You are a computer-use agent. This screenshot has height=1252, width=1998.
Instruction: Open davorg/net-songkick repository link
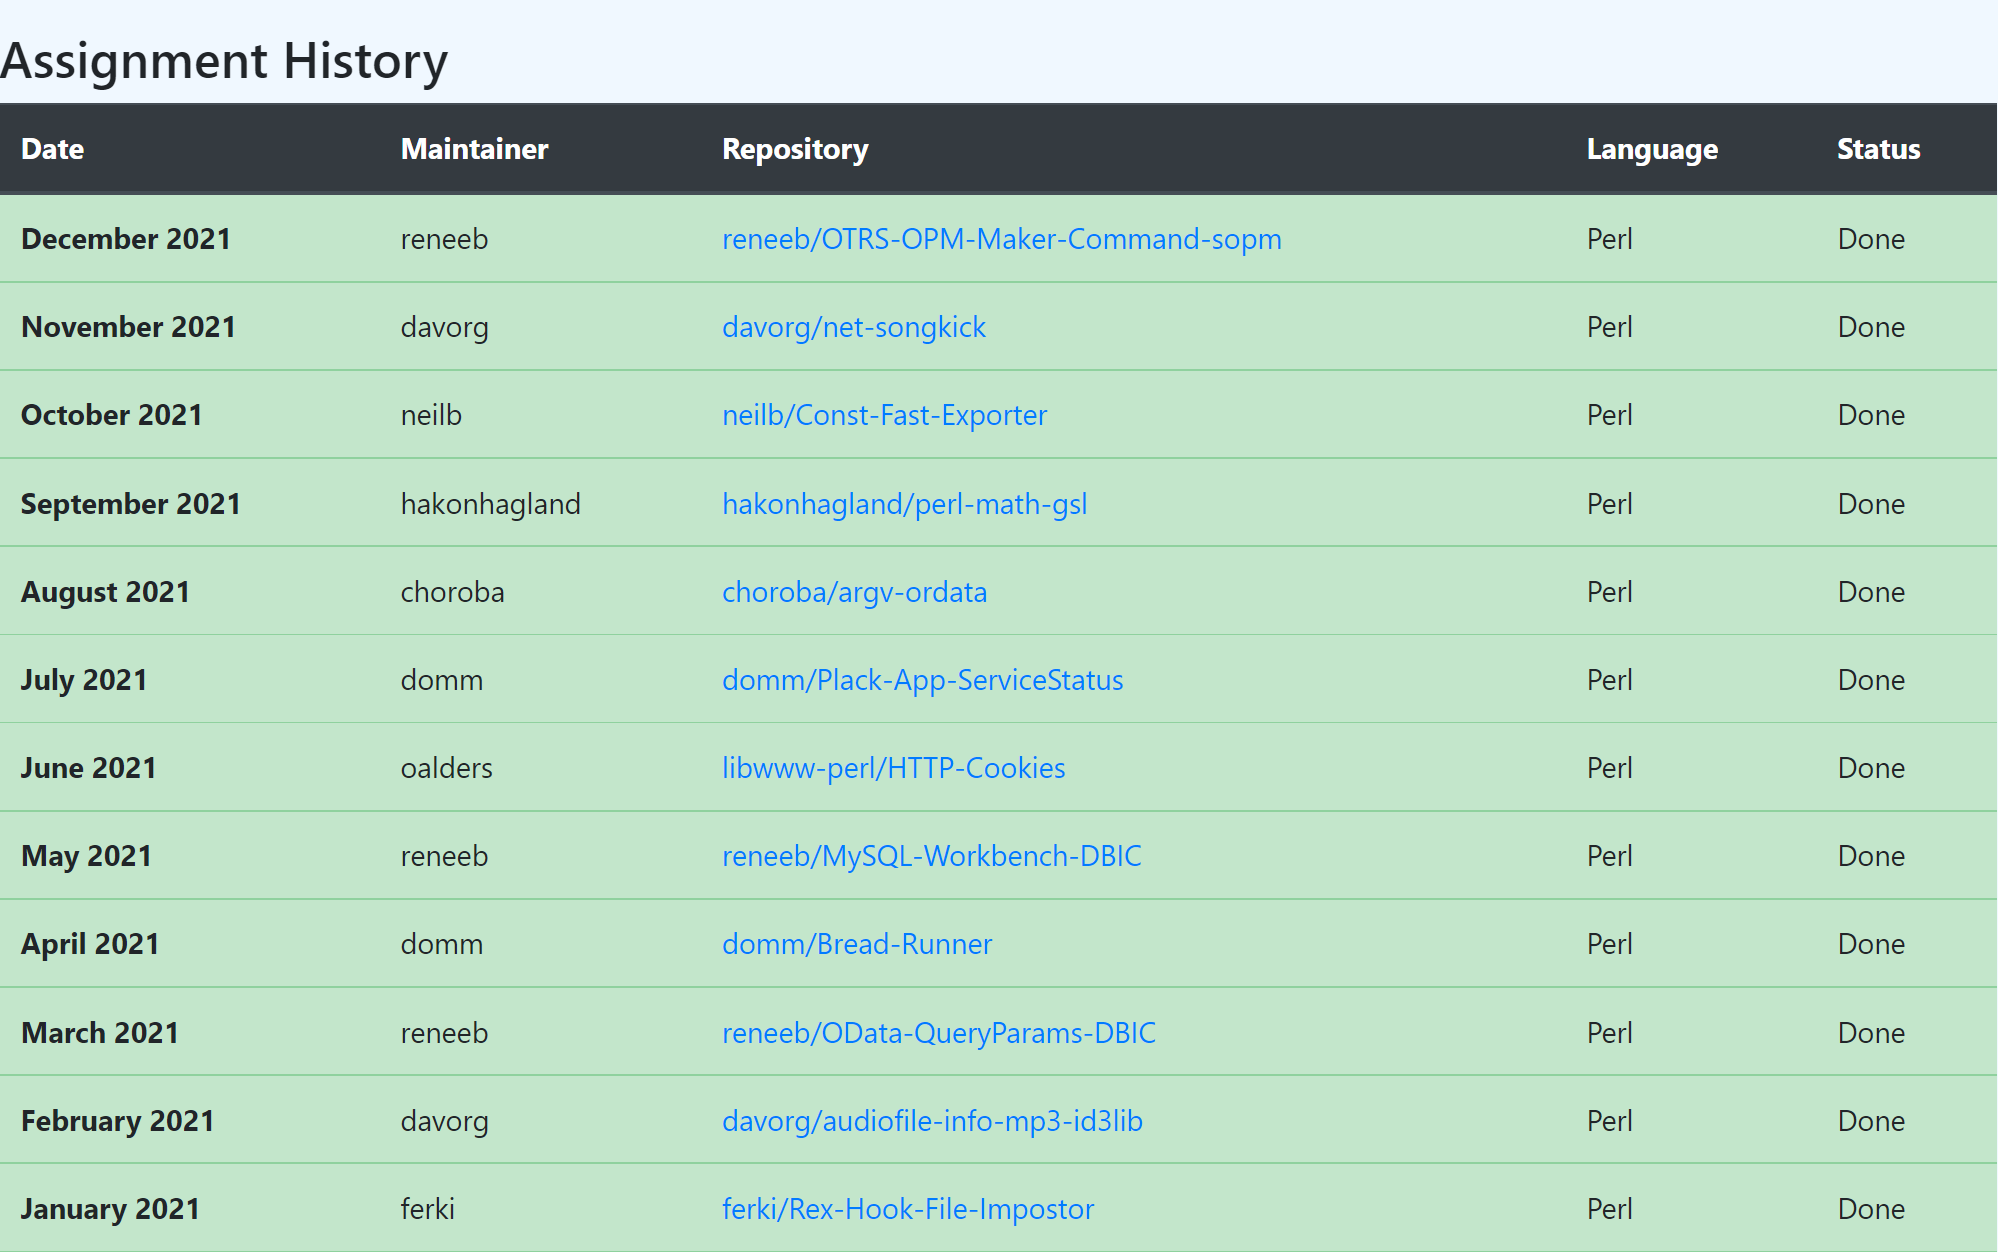854,327
